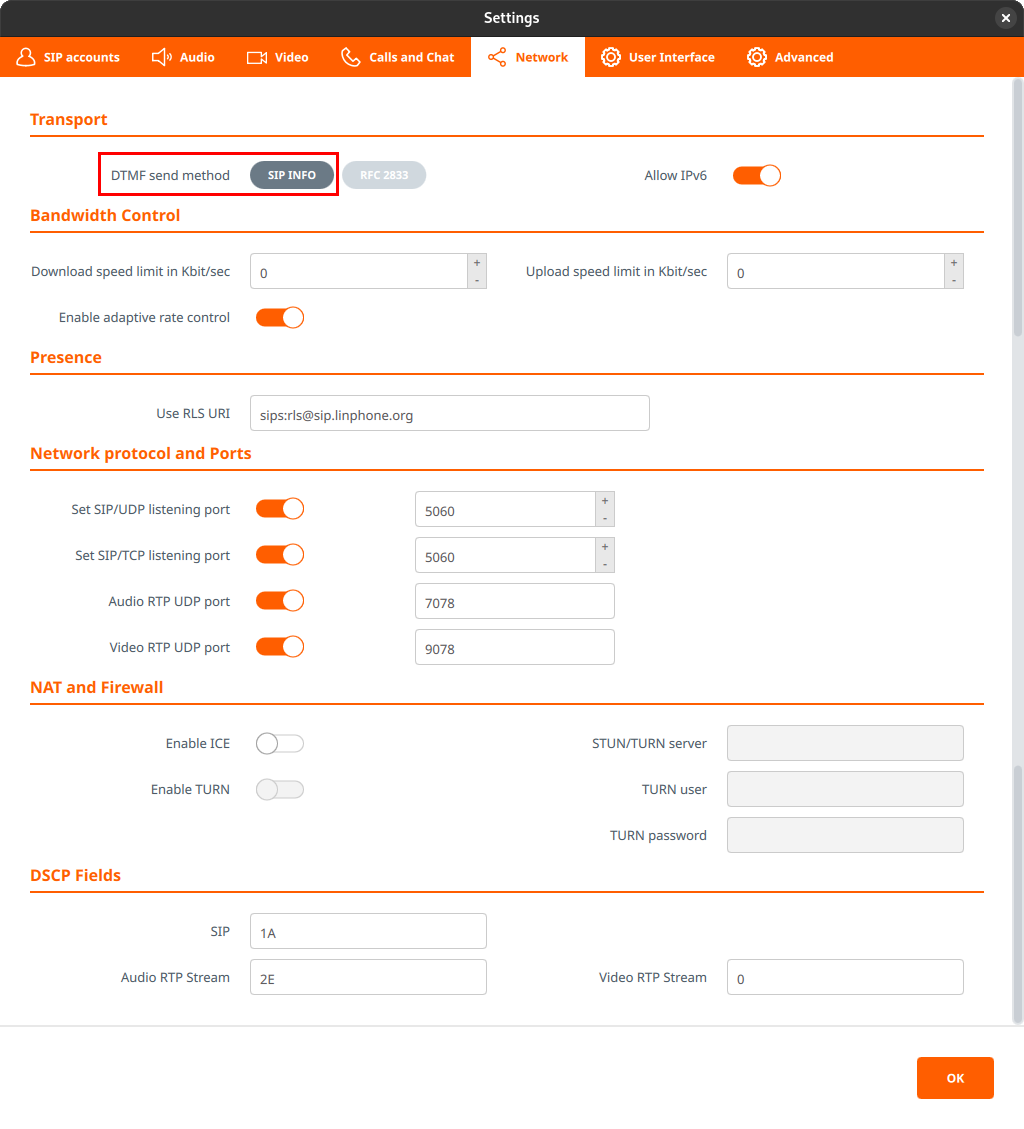Image resolution: width=1024 pixels, height=1129 pixels.
Task: Click the download speed limit field
Action: (359, 271)
